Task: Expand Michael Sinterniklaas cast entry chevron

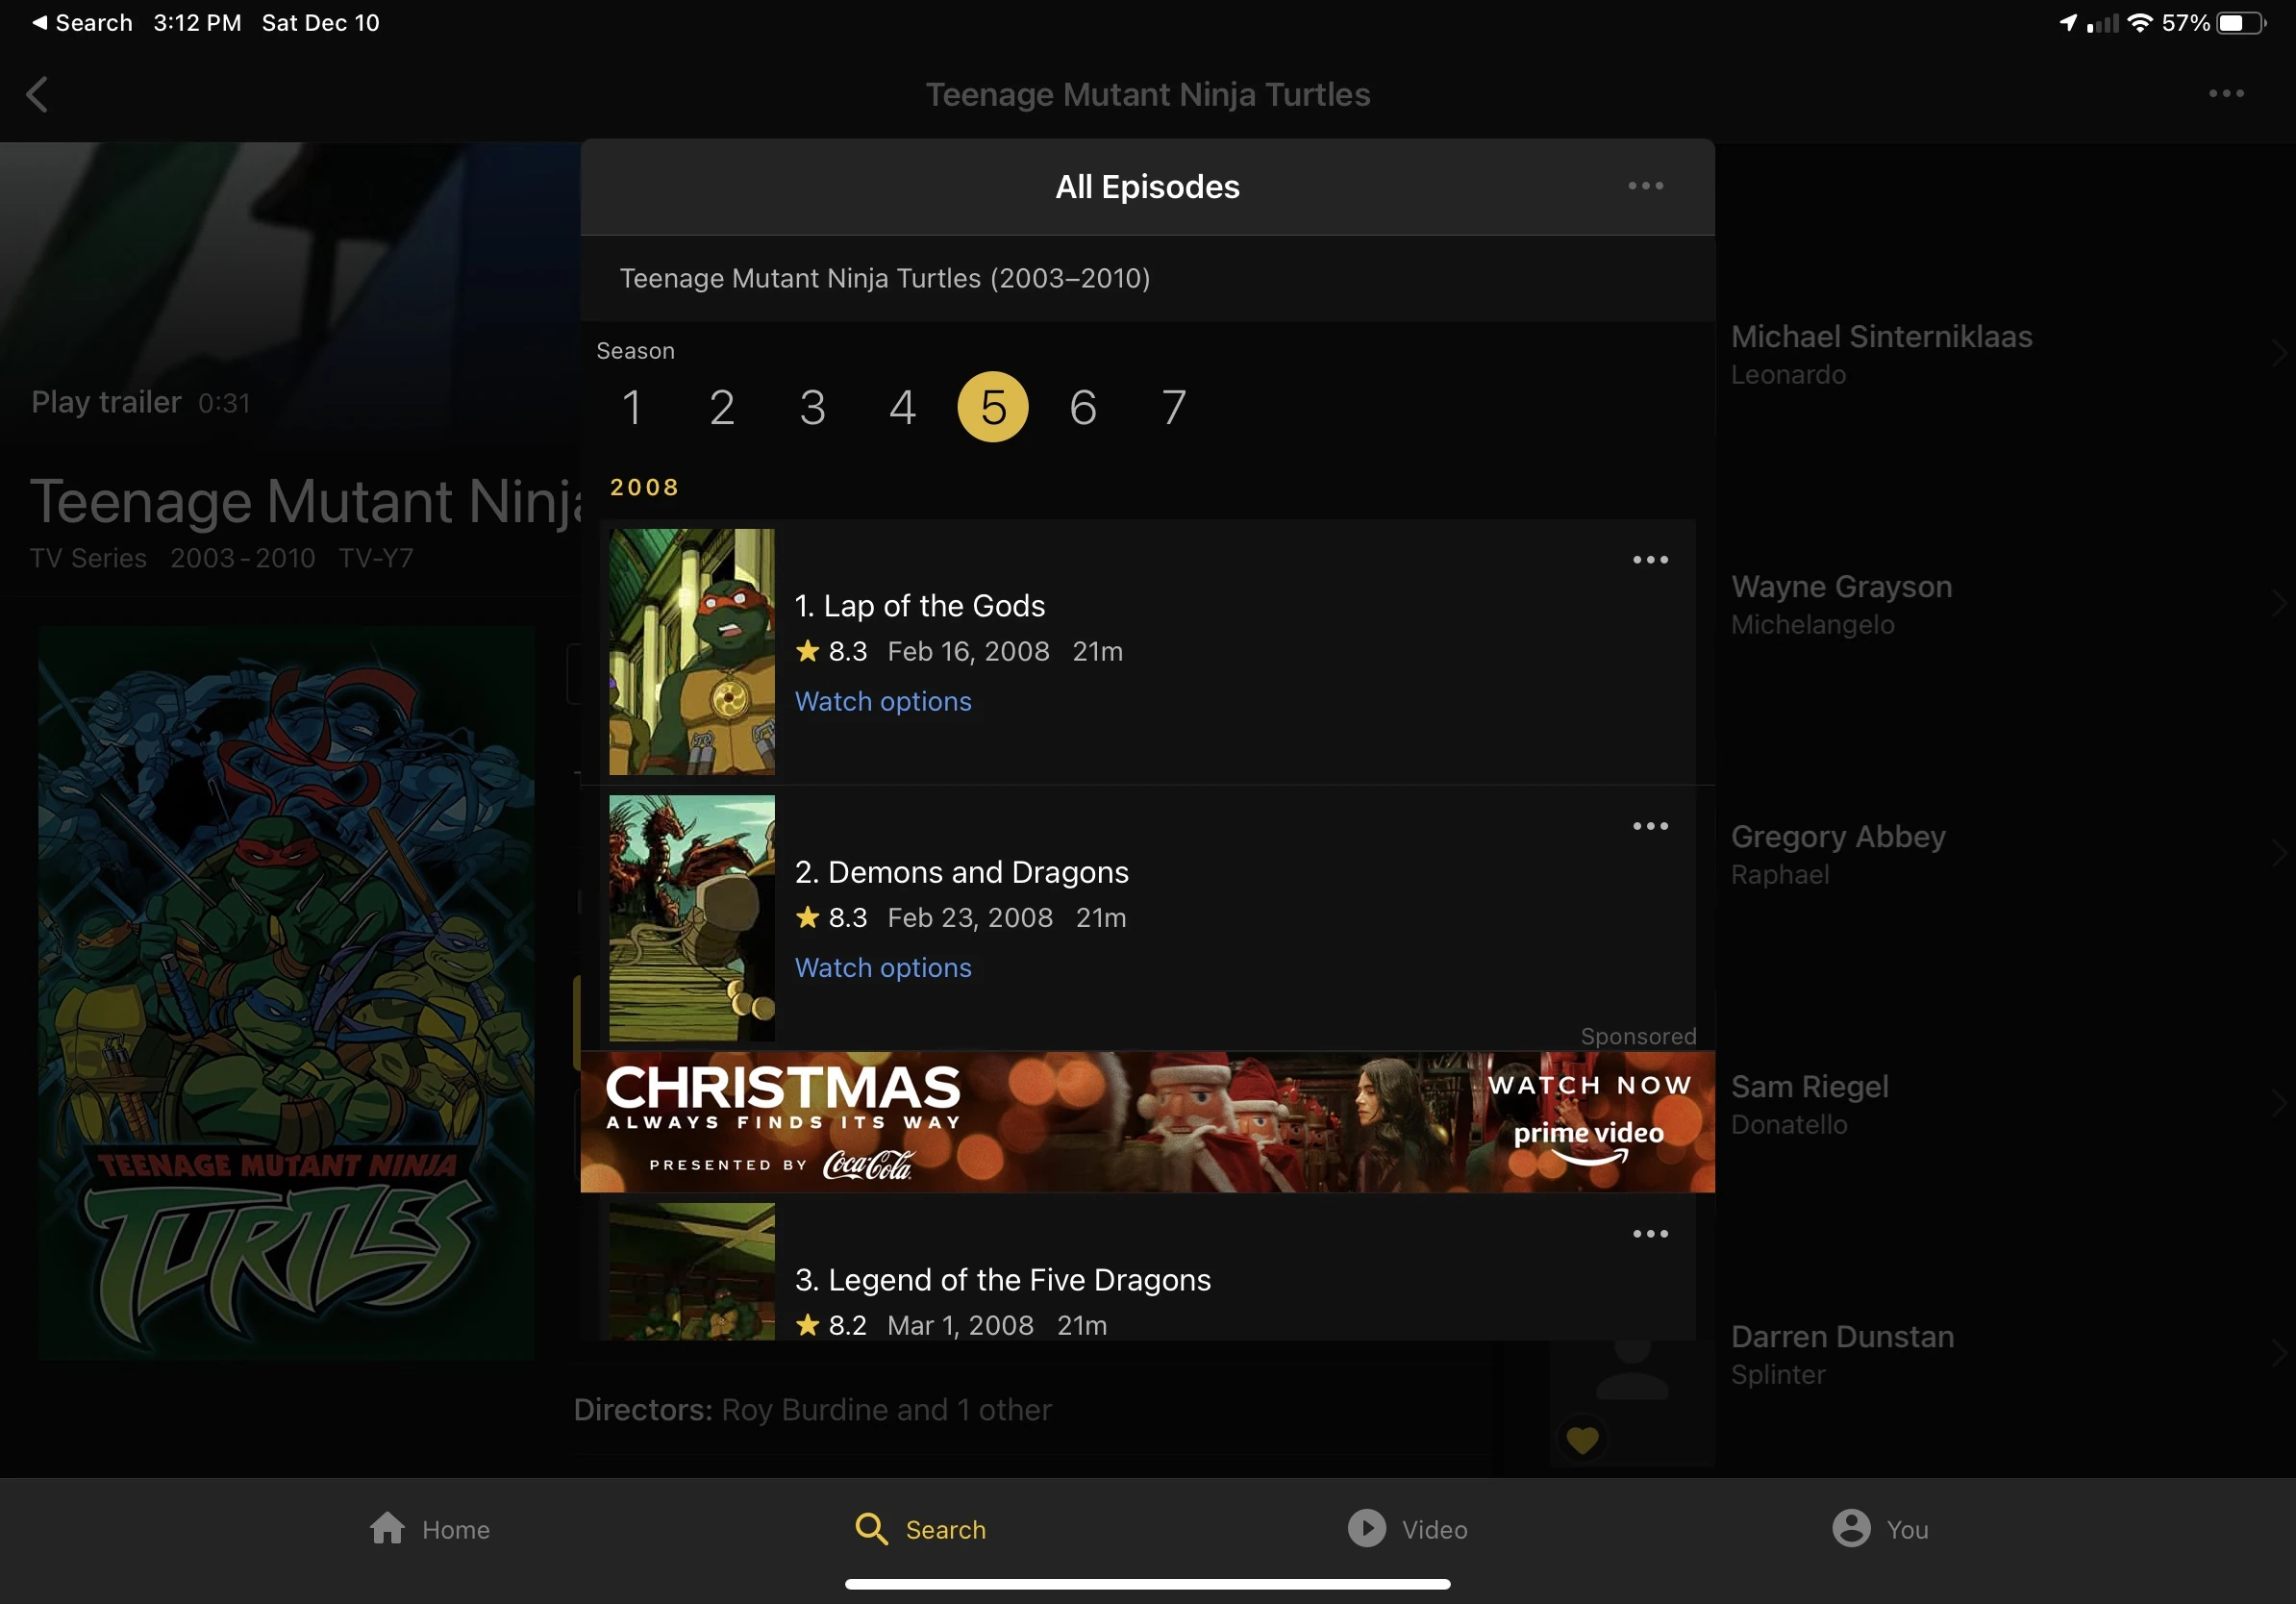Action: coord(2277,353)
